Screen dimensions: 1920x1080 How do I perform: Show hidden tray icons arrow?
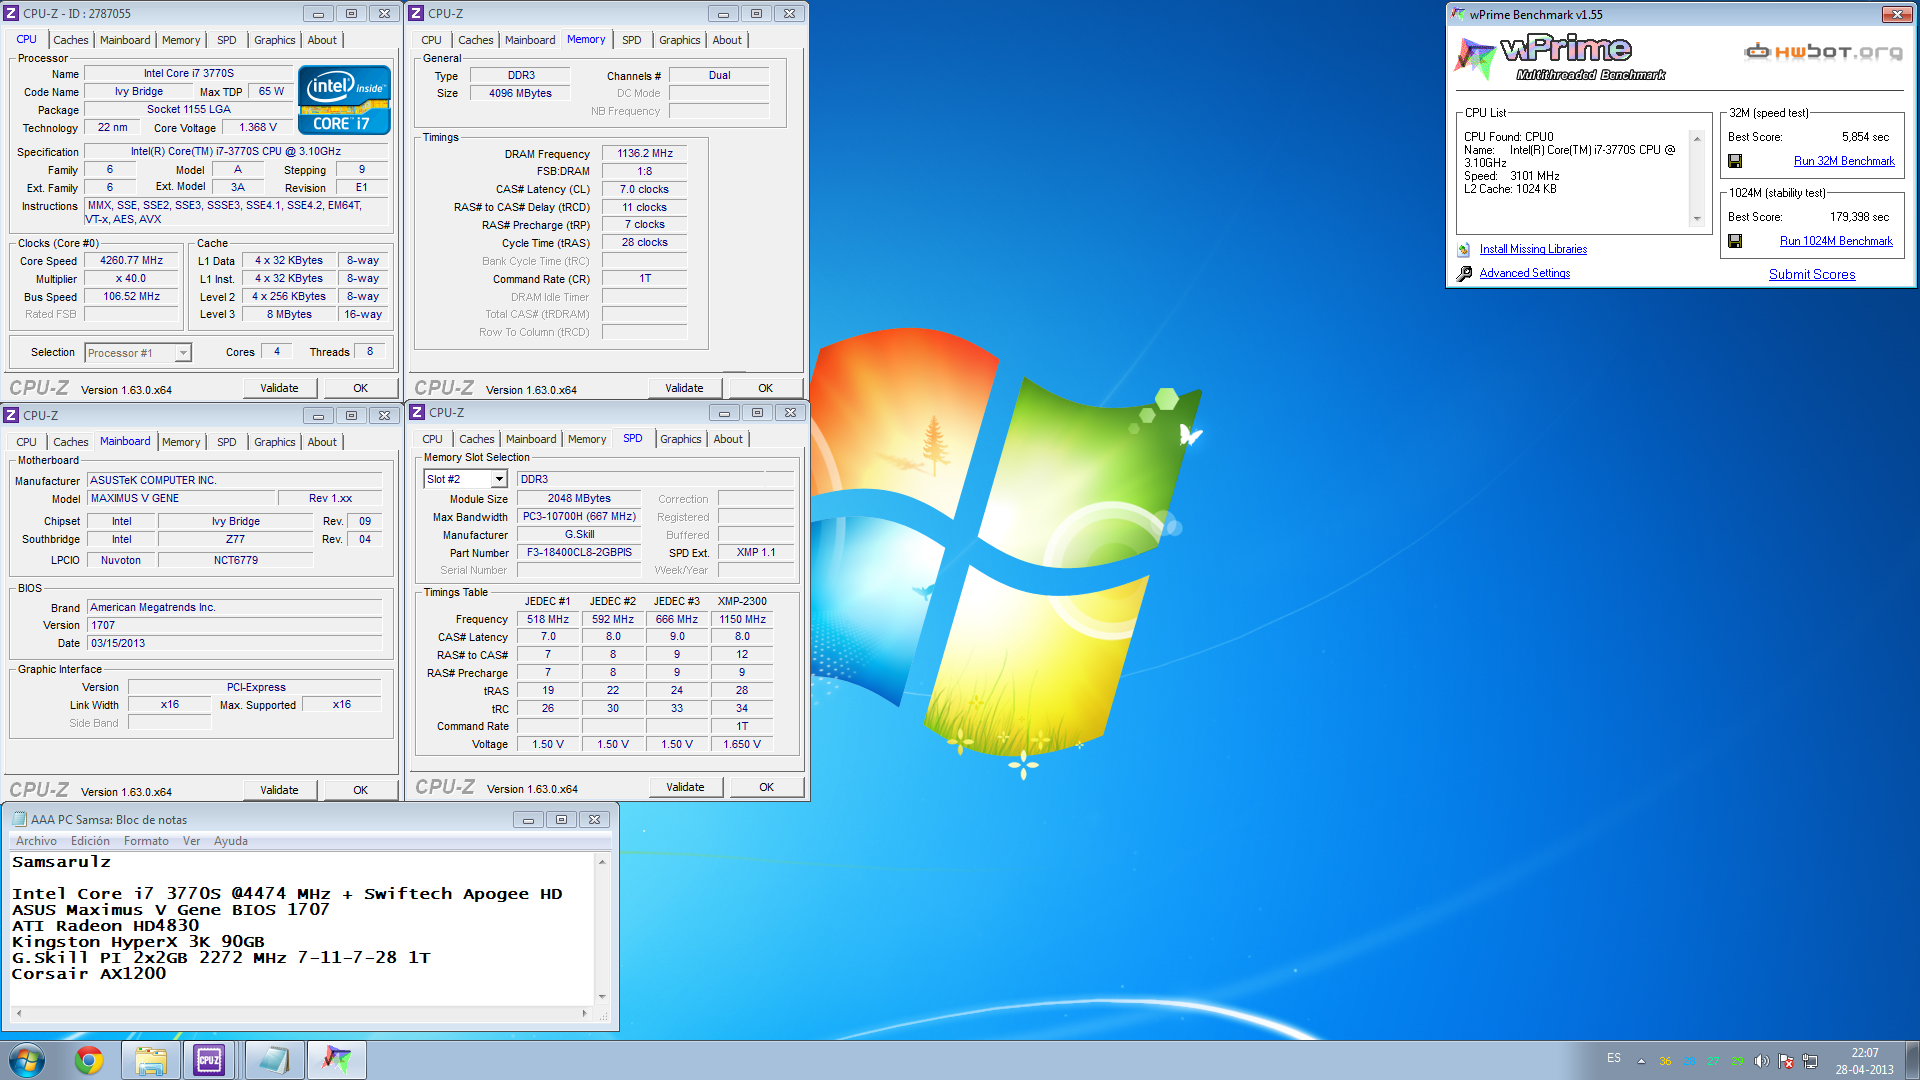tap(1641, 1061)
